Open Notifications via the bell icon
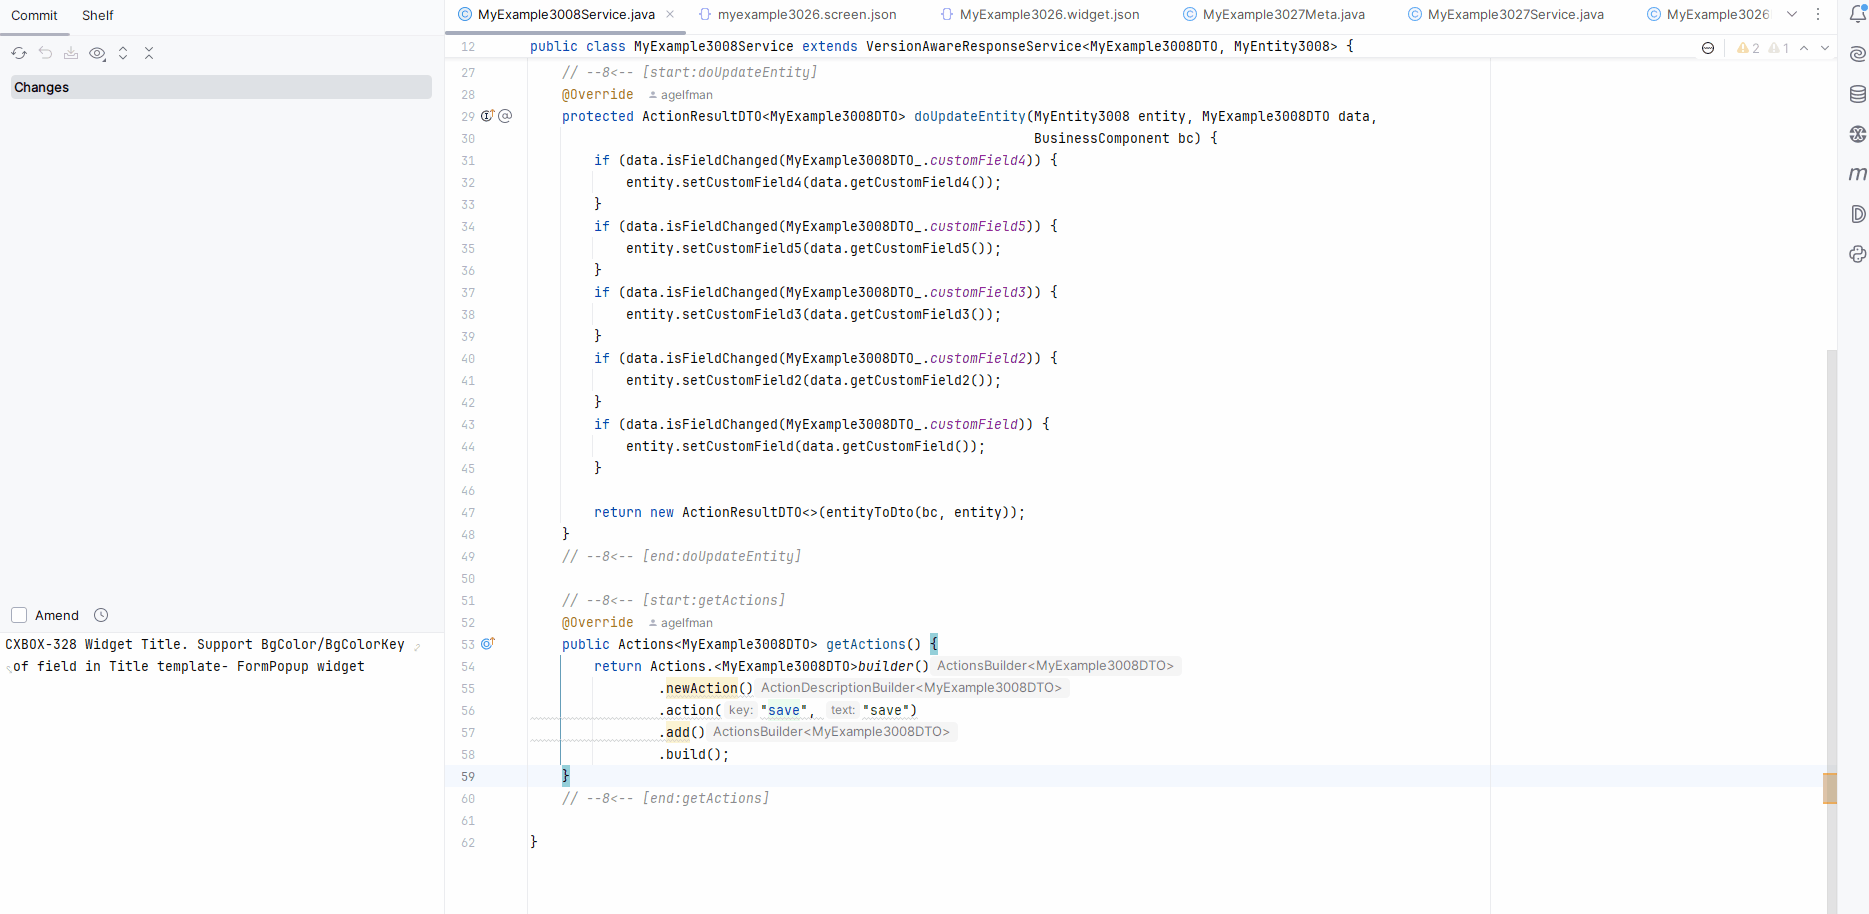 tap(1857, 15)
